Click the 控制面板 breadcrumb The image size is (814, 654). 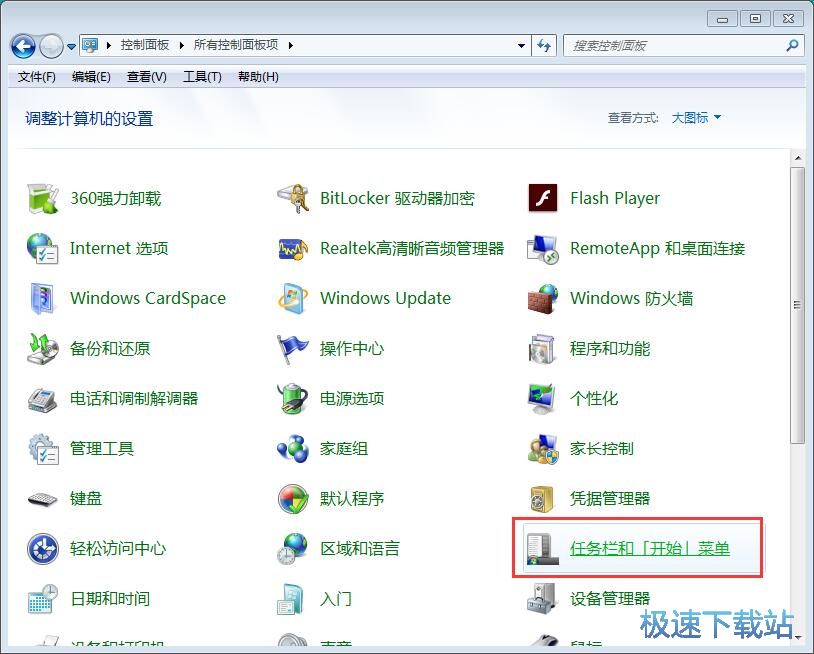tap(145, 45)
